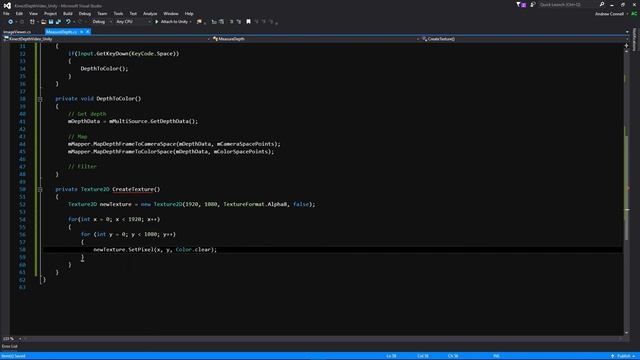Image resolution: width=640 pixels, height=360 pixels.
Task: Open the Team menu
Action: point(102,13)
